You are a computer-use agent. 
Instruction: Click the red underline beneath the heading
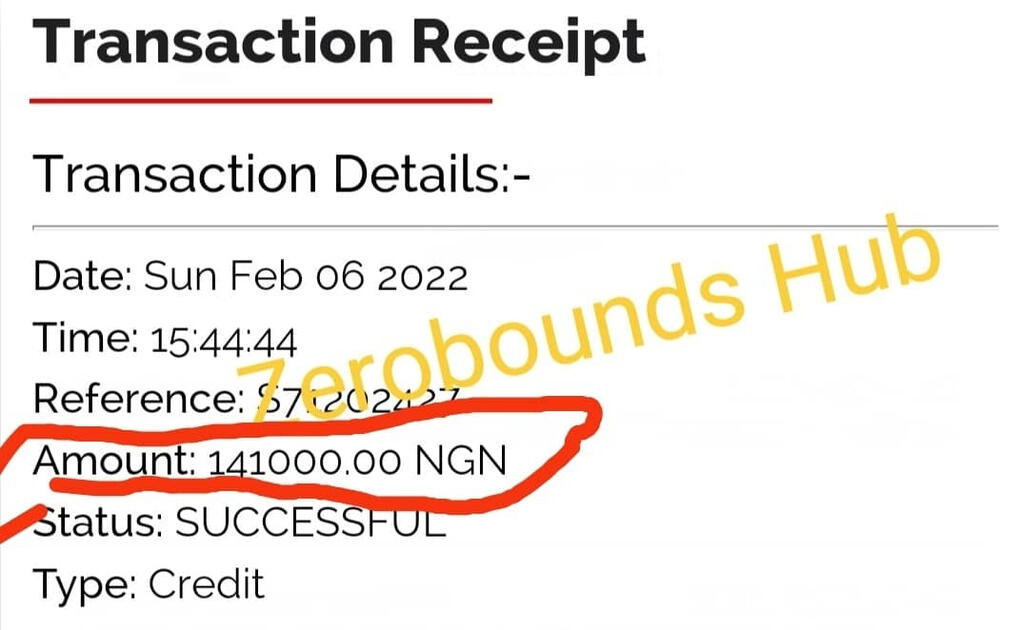click(261, 100)
